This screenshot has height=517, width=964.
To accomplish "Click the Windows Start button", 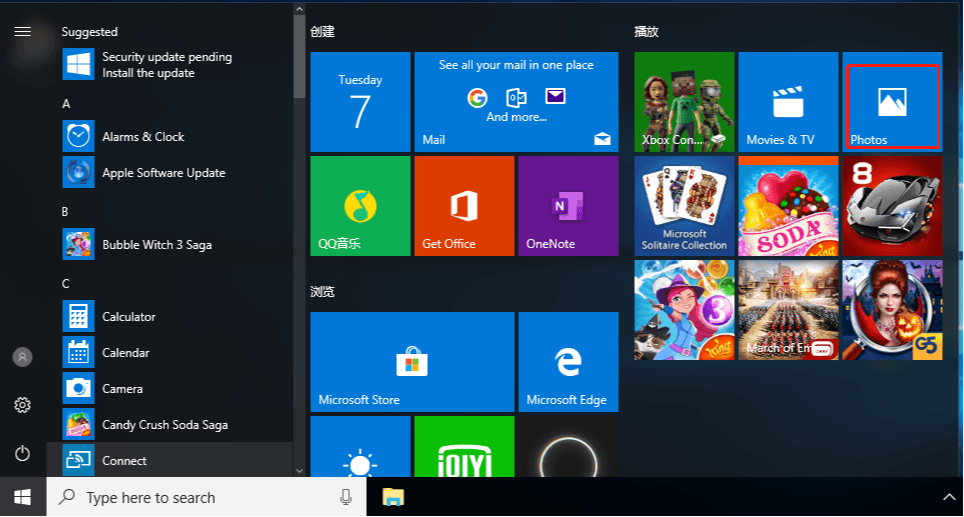I will pyautogui.click(x=23, y=497).
